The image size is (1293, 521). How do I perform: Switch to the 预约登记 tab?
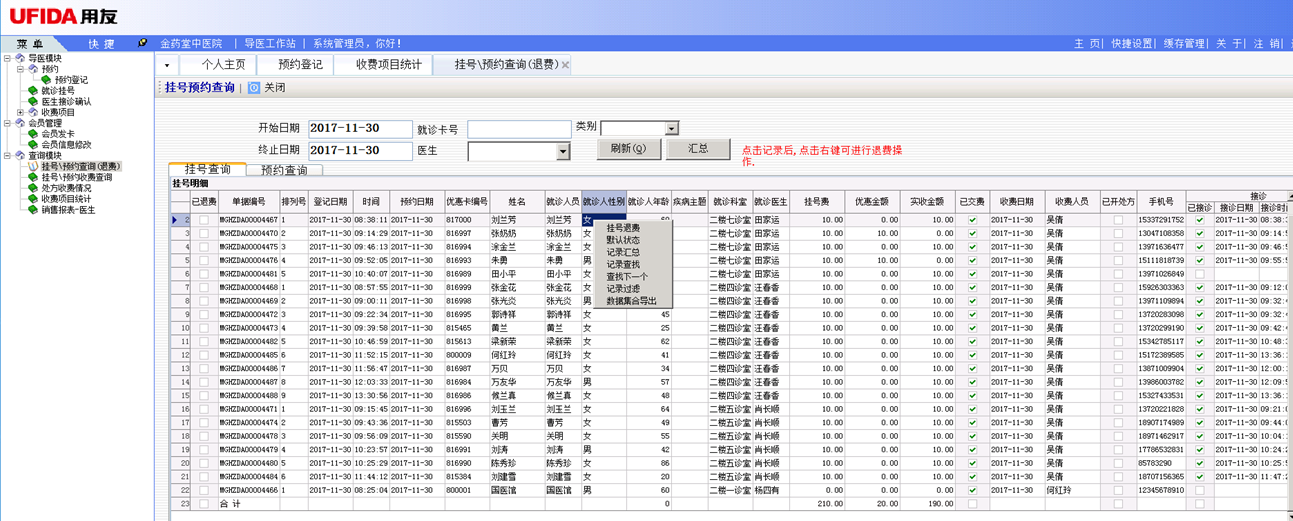pyautogui.click(x=300, y=65)
